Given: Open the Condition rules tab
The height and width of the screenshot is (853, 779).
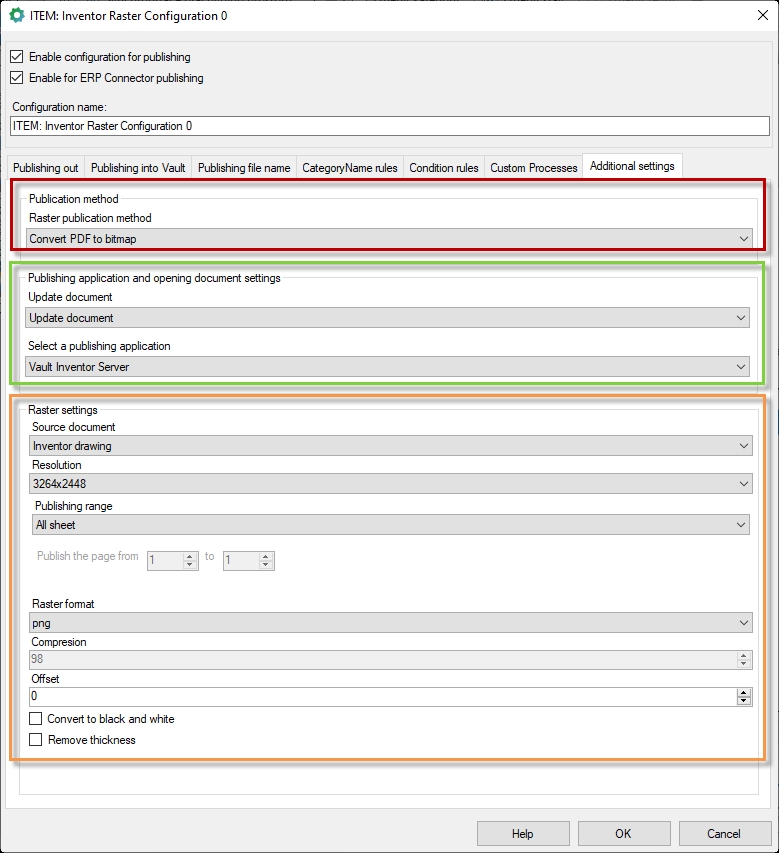Looking at the screenshot, I should 443,168.
